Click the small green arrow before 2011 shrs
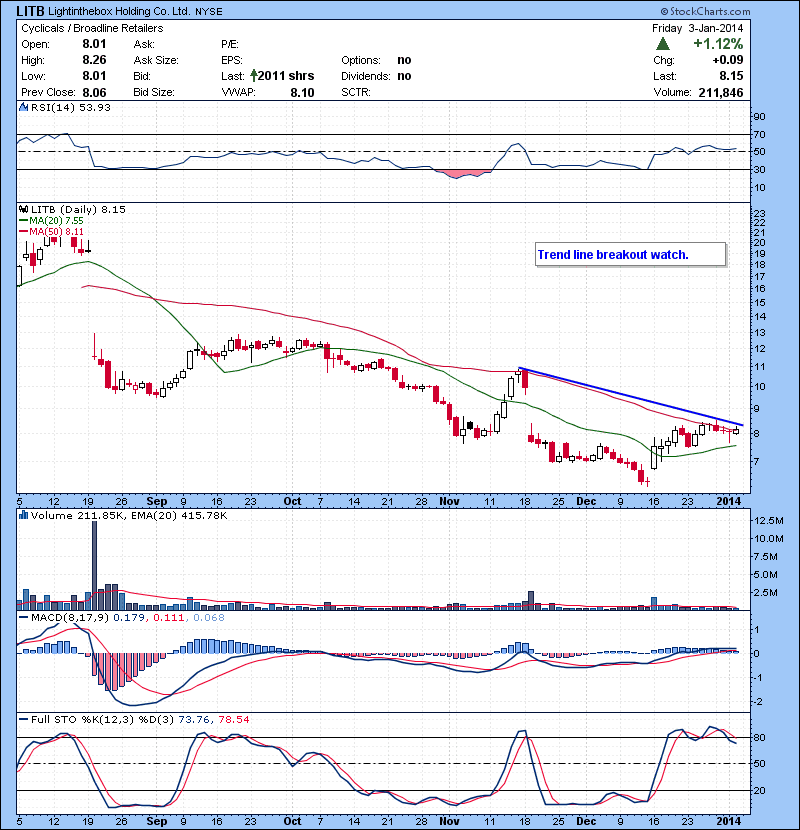The image size is (800, 830). click(254, 76)
